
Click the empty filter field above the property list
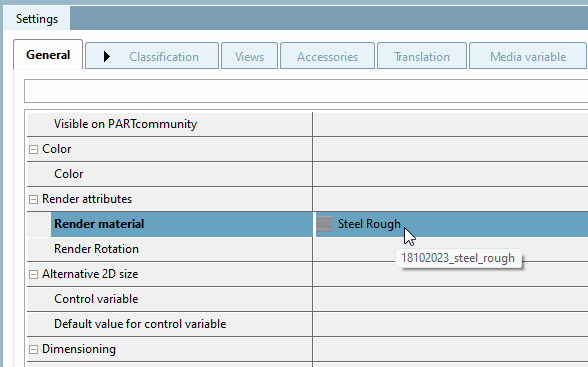[x=306, y=91]
